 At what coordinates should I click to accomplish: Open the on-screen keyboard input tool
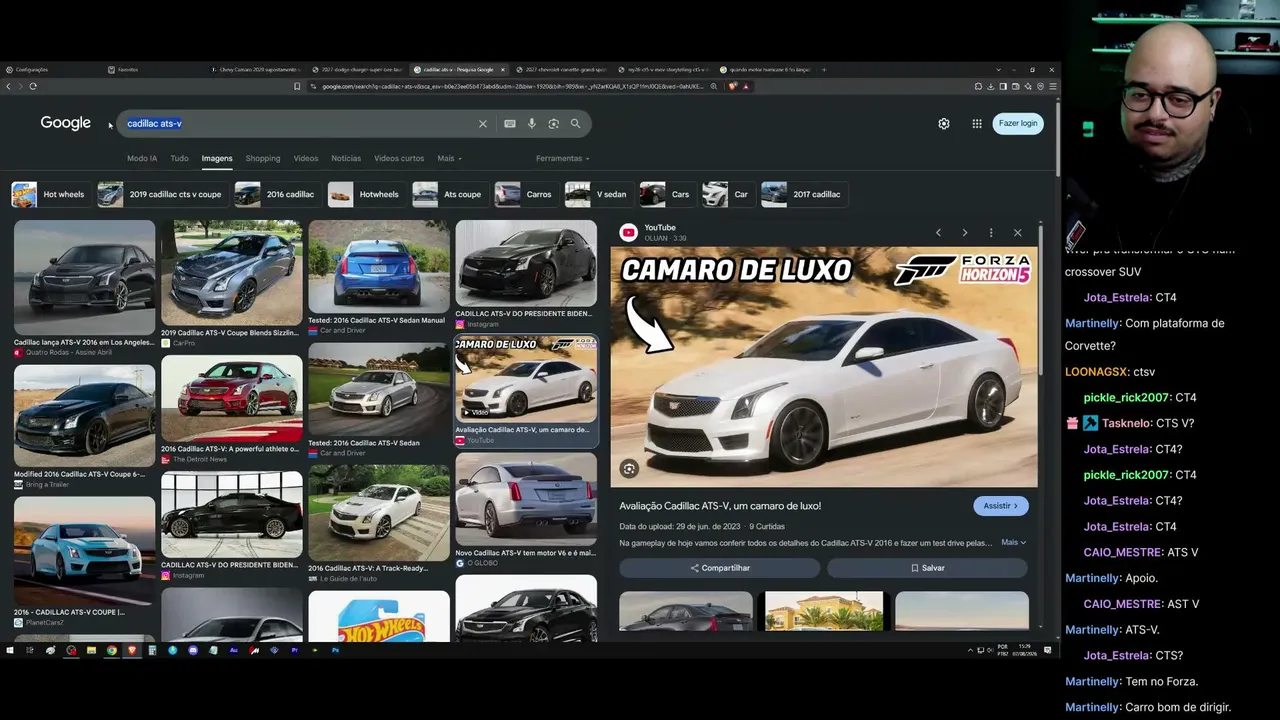pyautogui.click(x=510, y=124)
